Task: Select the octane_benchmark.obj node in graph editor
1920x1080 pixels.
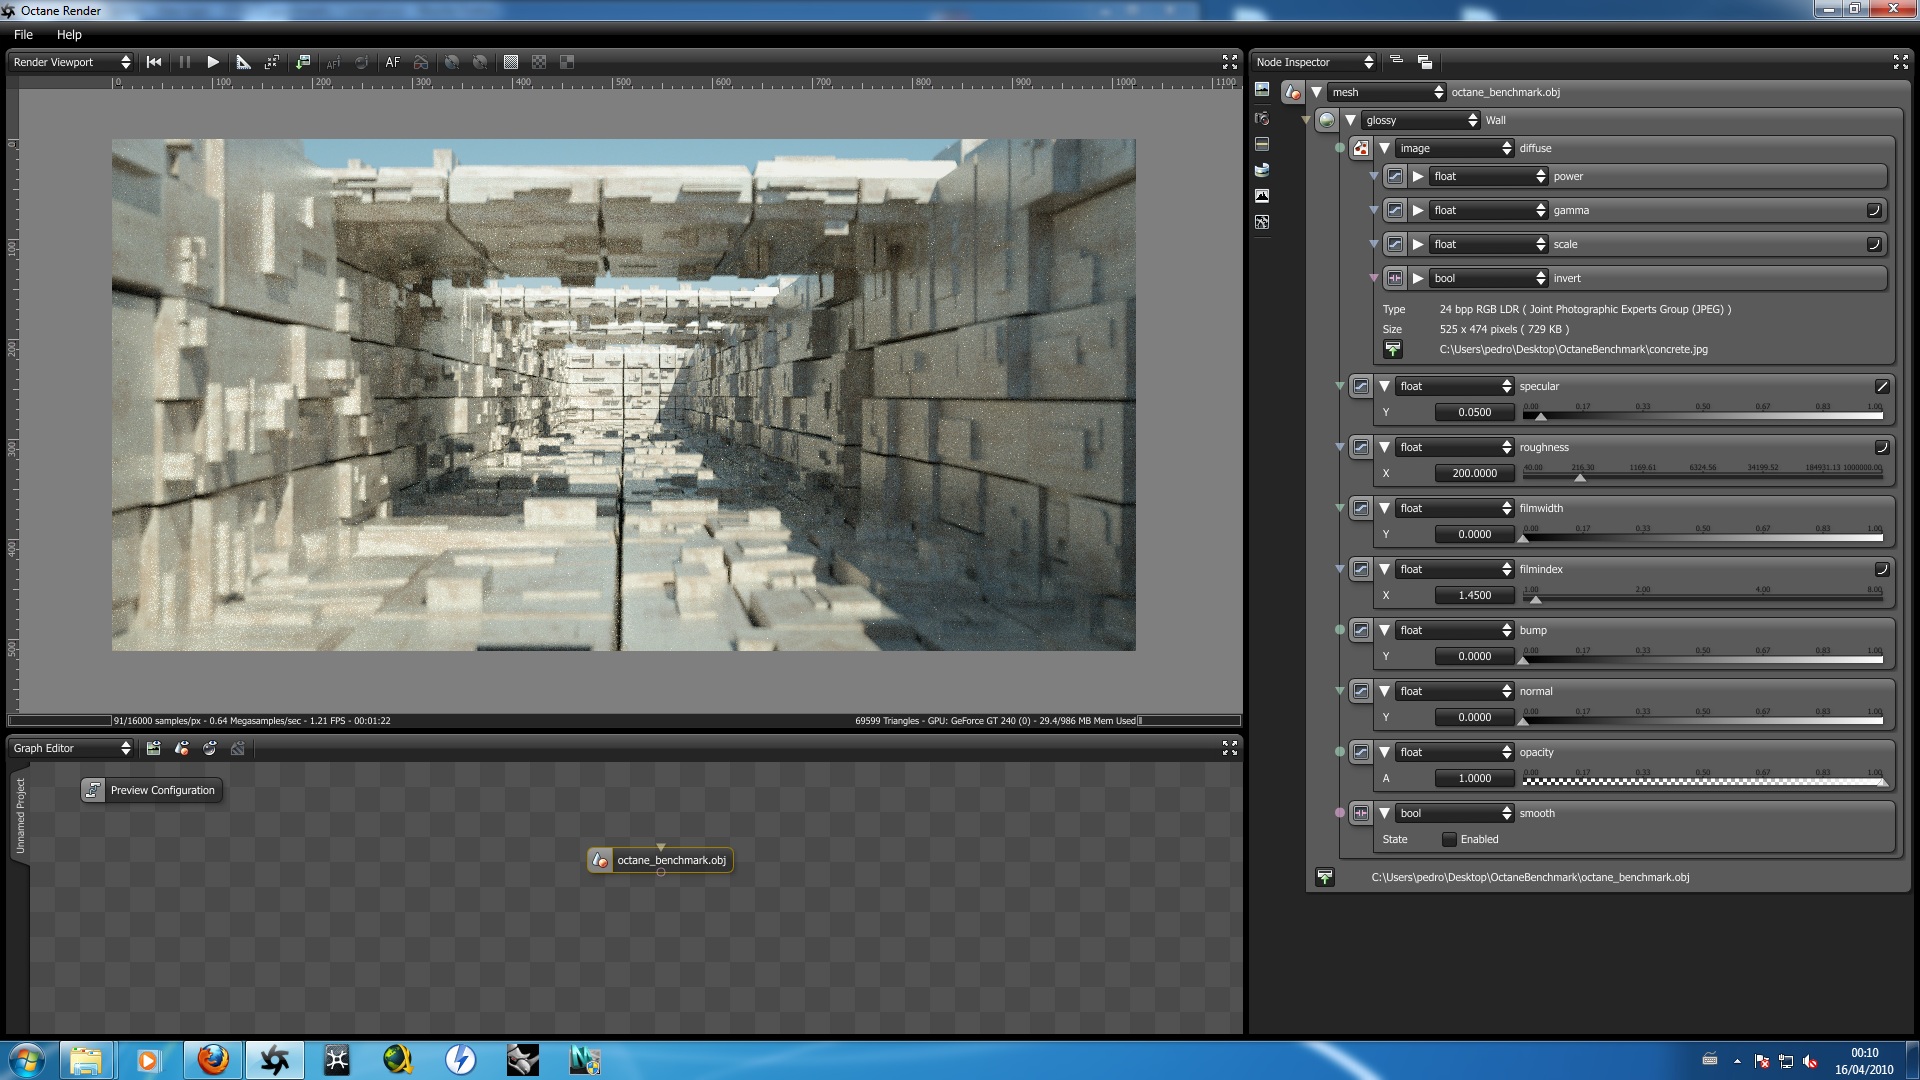Action: 661,860
